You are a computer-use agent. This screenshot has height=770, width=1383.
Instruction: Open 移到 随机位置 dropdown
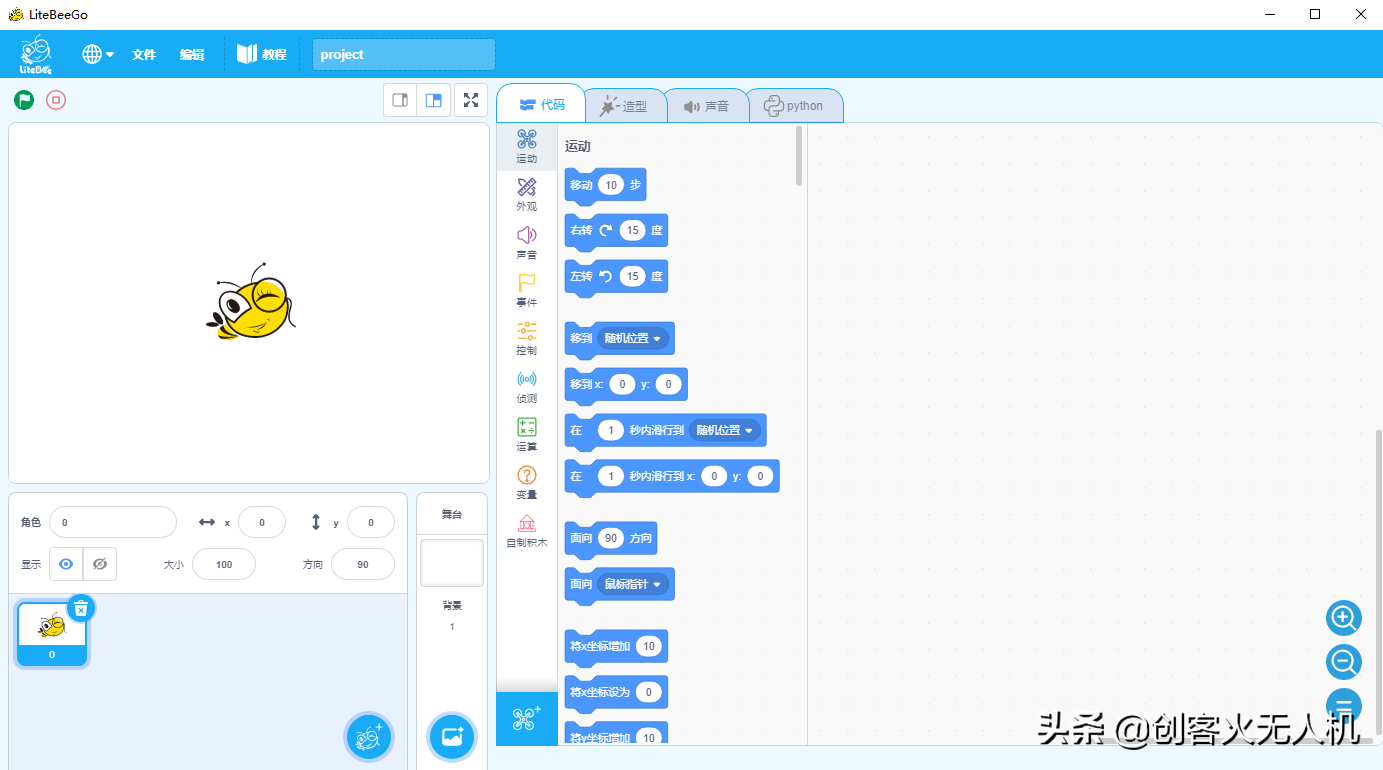pyautogui.click(x=633, y=338)
